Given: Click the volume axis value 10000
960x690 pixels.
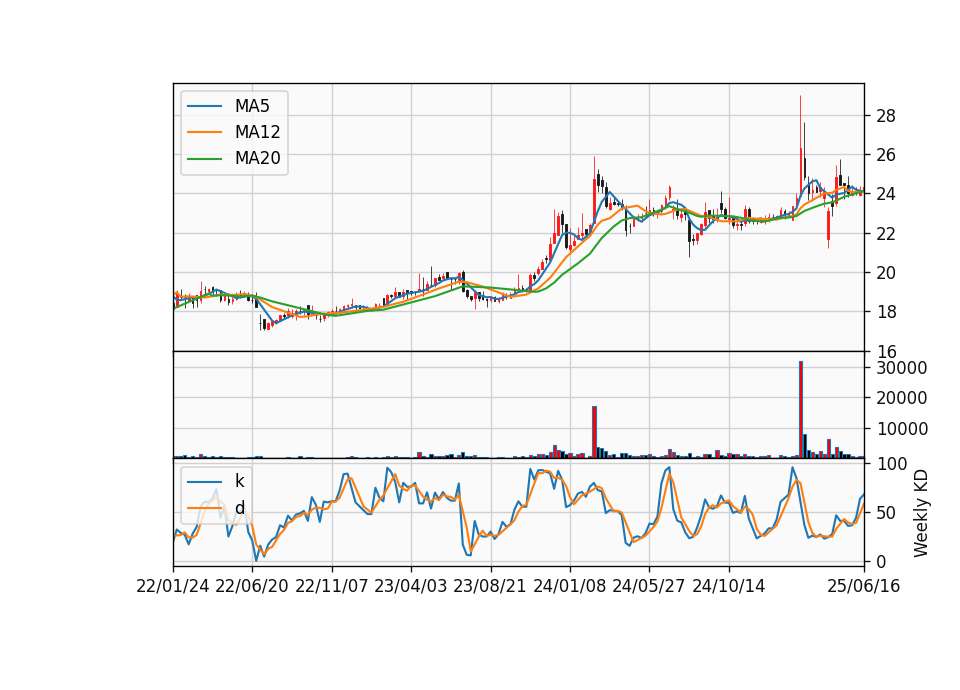Looking at the screenshot, I should [x=902, y=429].
